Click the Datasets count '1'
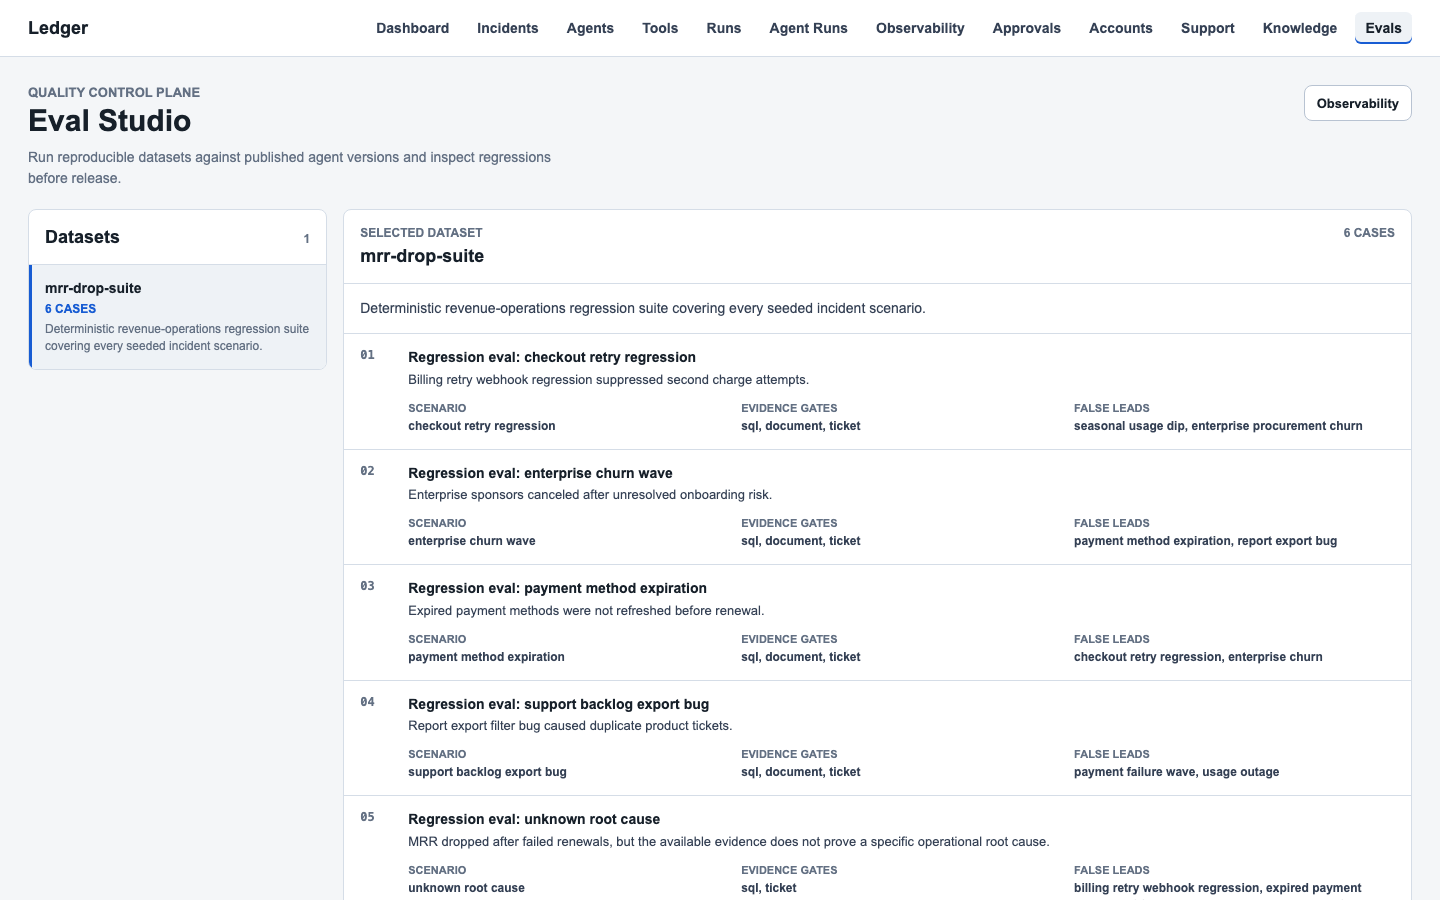 (306, 239)
